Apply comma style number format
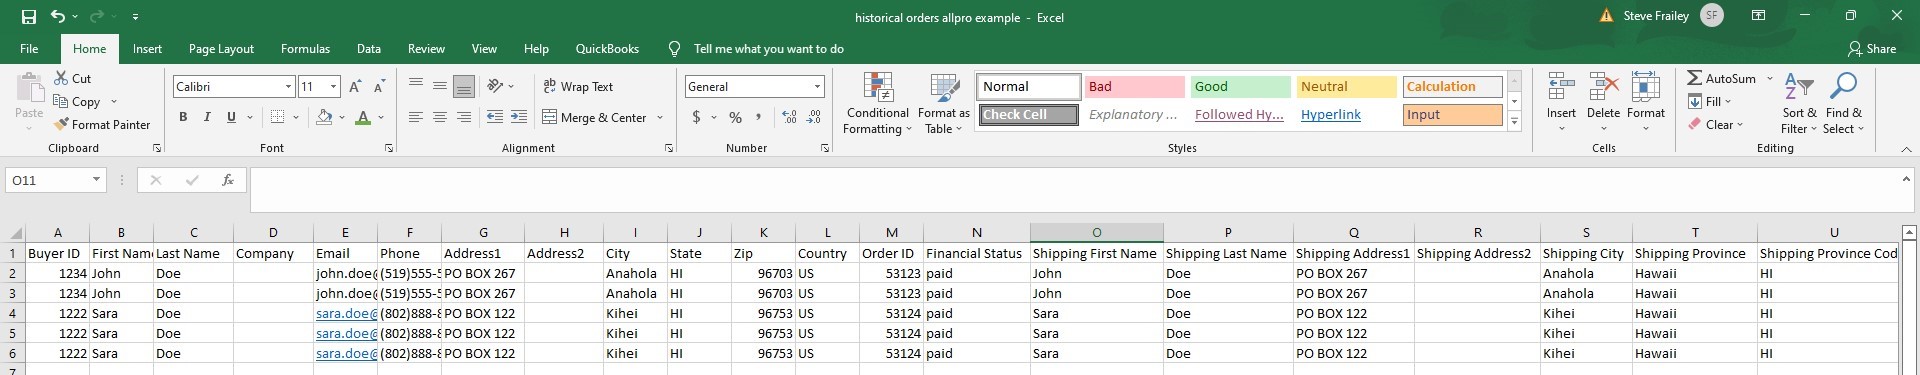This screenshot has width=1920, height=375. click(x=759, y=117)
